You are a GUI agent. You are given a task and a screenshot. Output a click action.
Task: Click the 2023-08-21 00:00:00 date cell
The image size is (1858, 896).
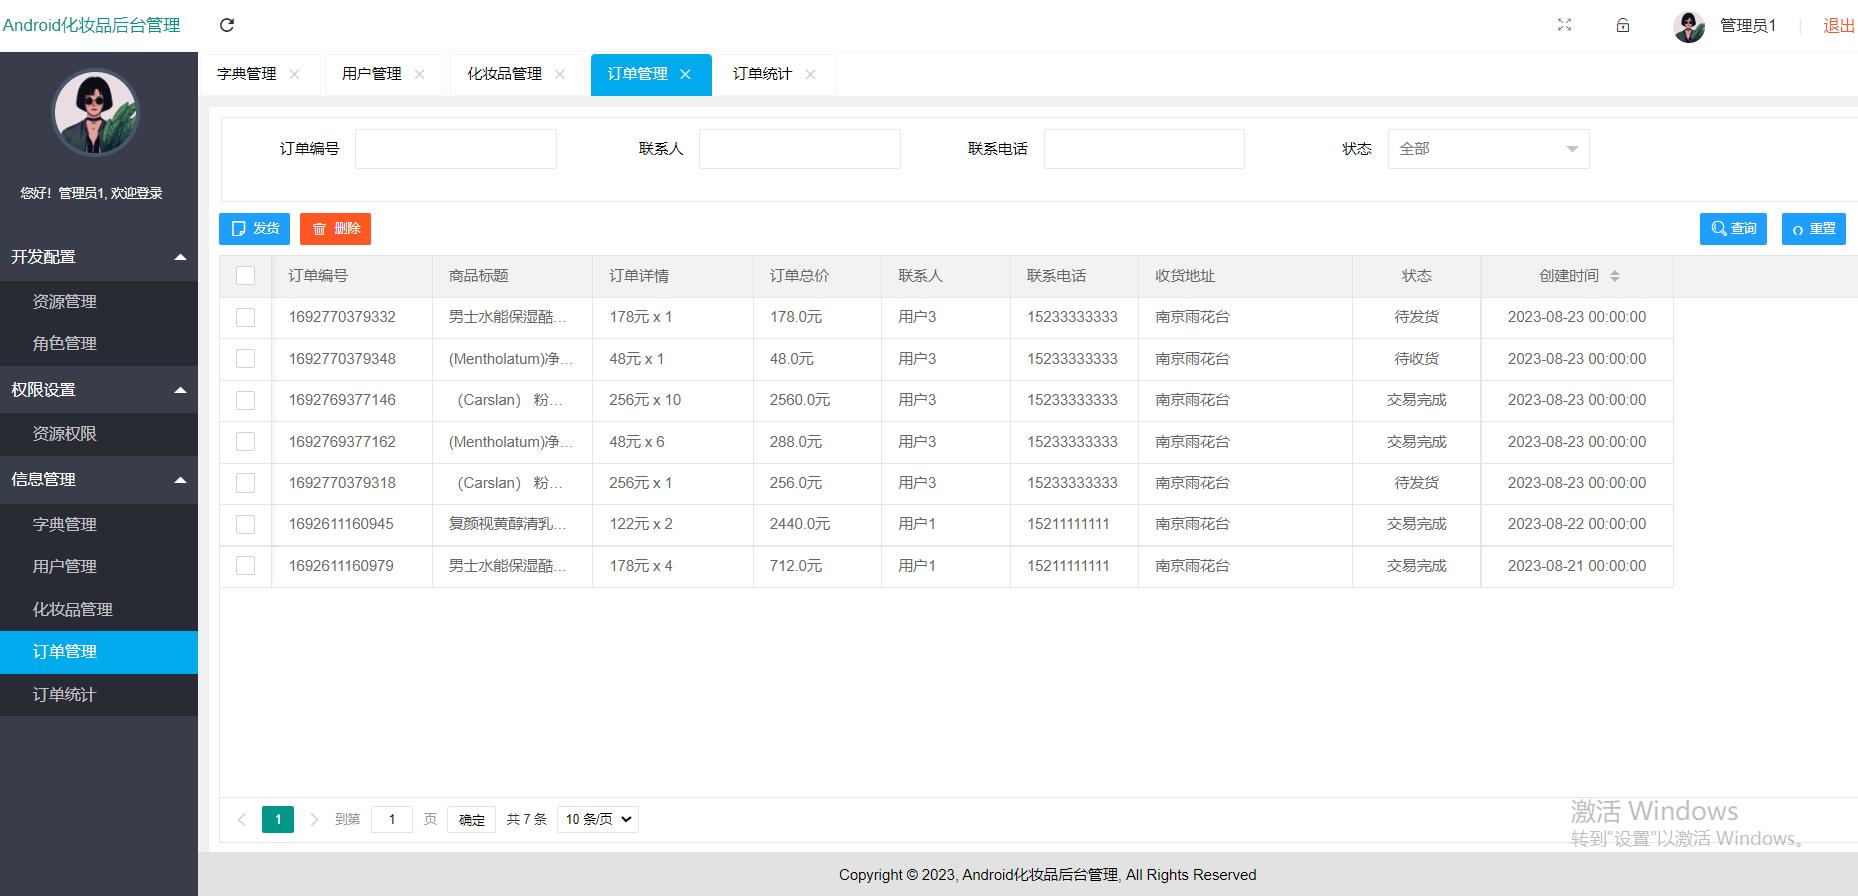pos(1577,566)
